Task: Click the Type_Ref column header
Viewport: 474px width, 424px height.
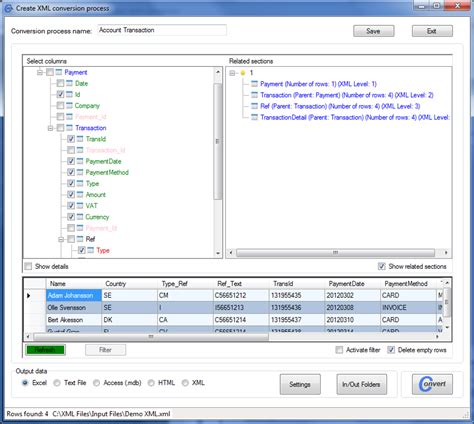Action: [x=185, y=284]
